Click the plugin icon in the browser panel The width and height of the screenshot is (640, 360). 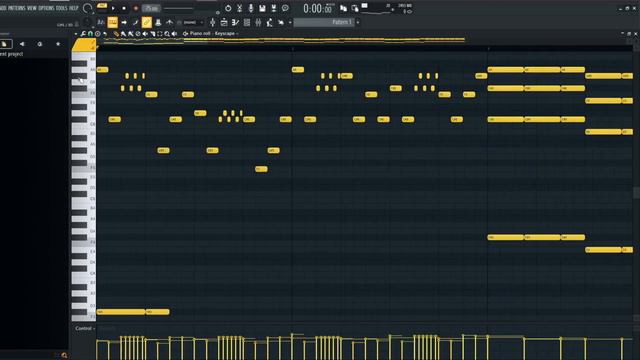pos(40,44)
